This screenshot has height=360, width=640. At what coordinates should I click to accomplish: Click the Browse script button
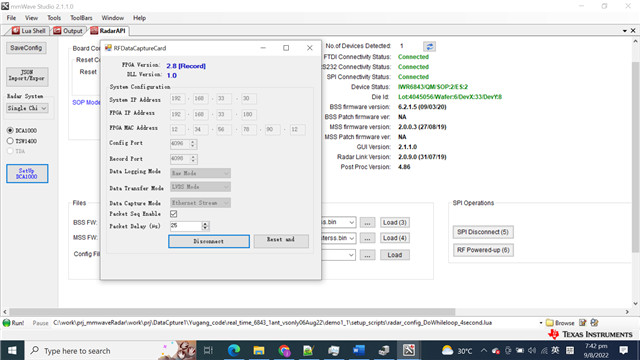(560, 322)
